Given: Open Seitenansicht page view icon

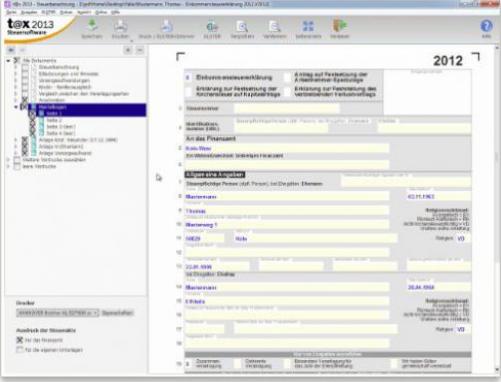Looking at the screenshot, I should pyautogui.click(x=308, y=26).
